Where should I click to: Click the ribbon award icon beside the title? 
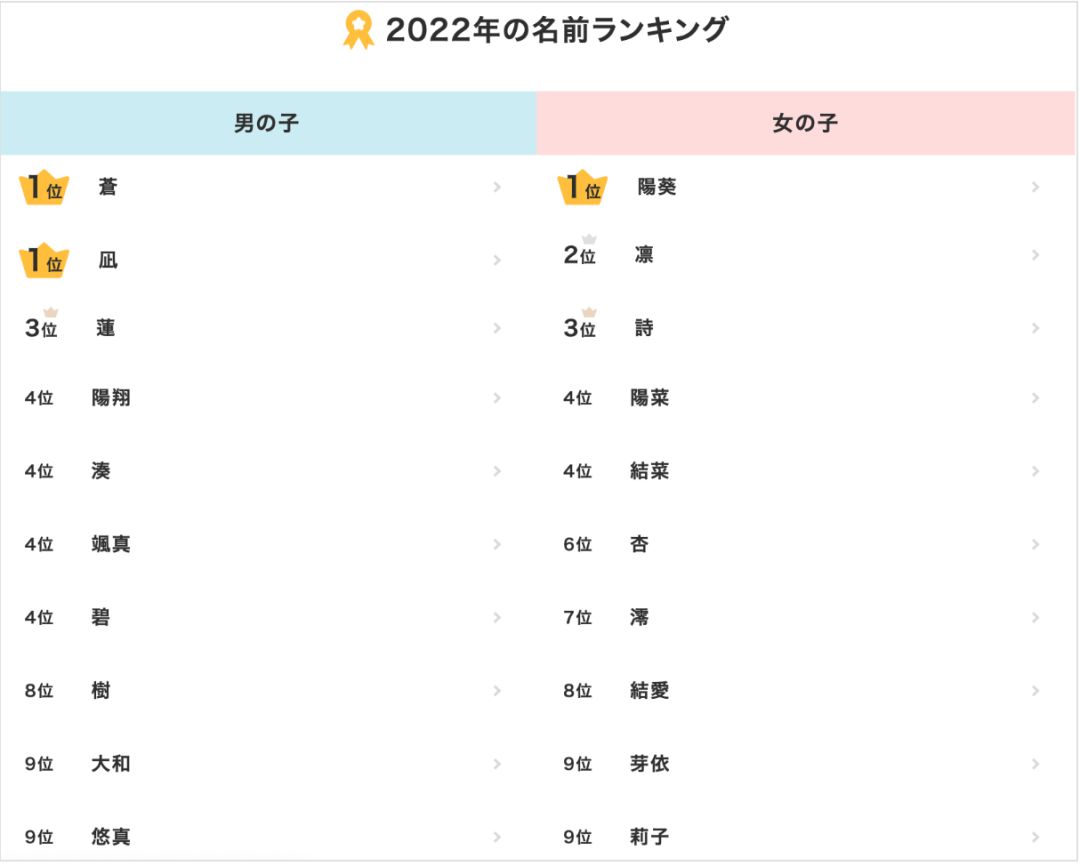(x=358, y=30)
